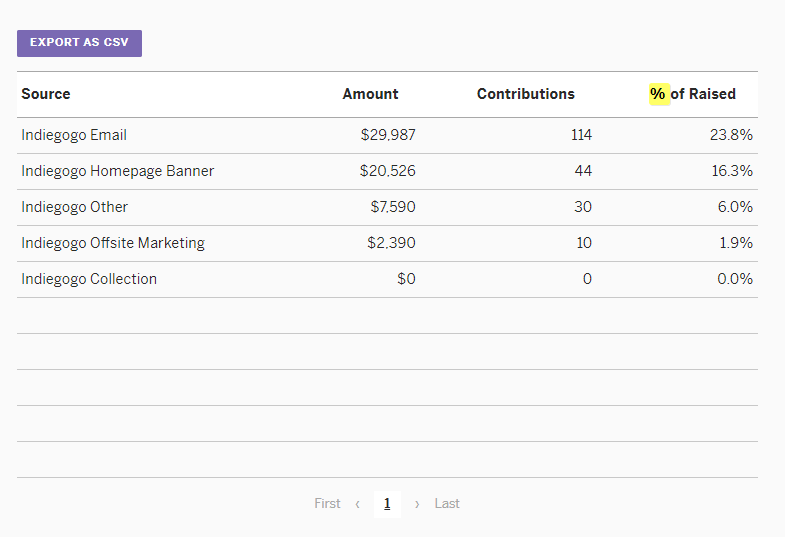Sort table by Source column header
This screenshot has width=786, height=537.
pyautogui.click(x=46, y=94)
